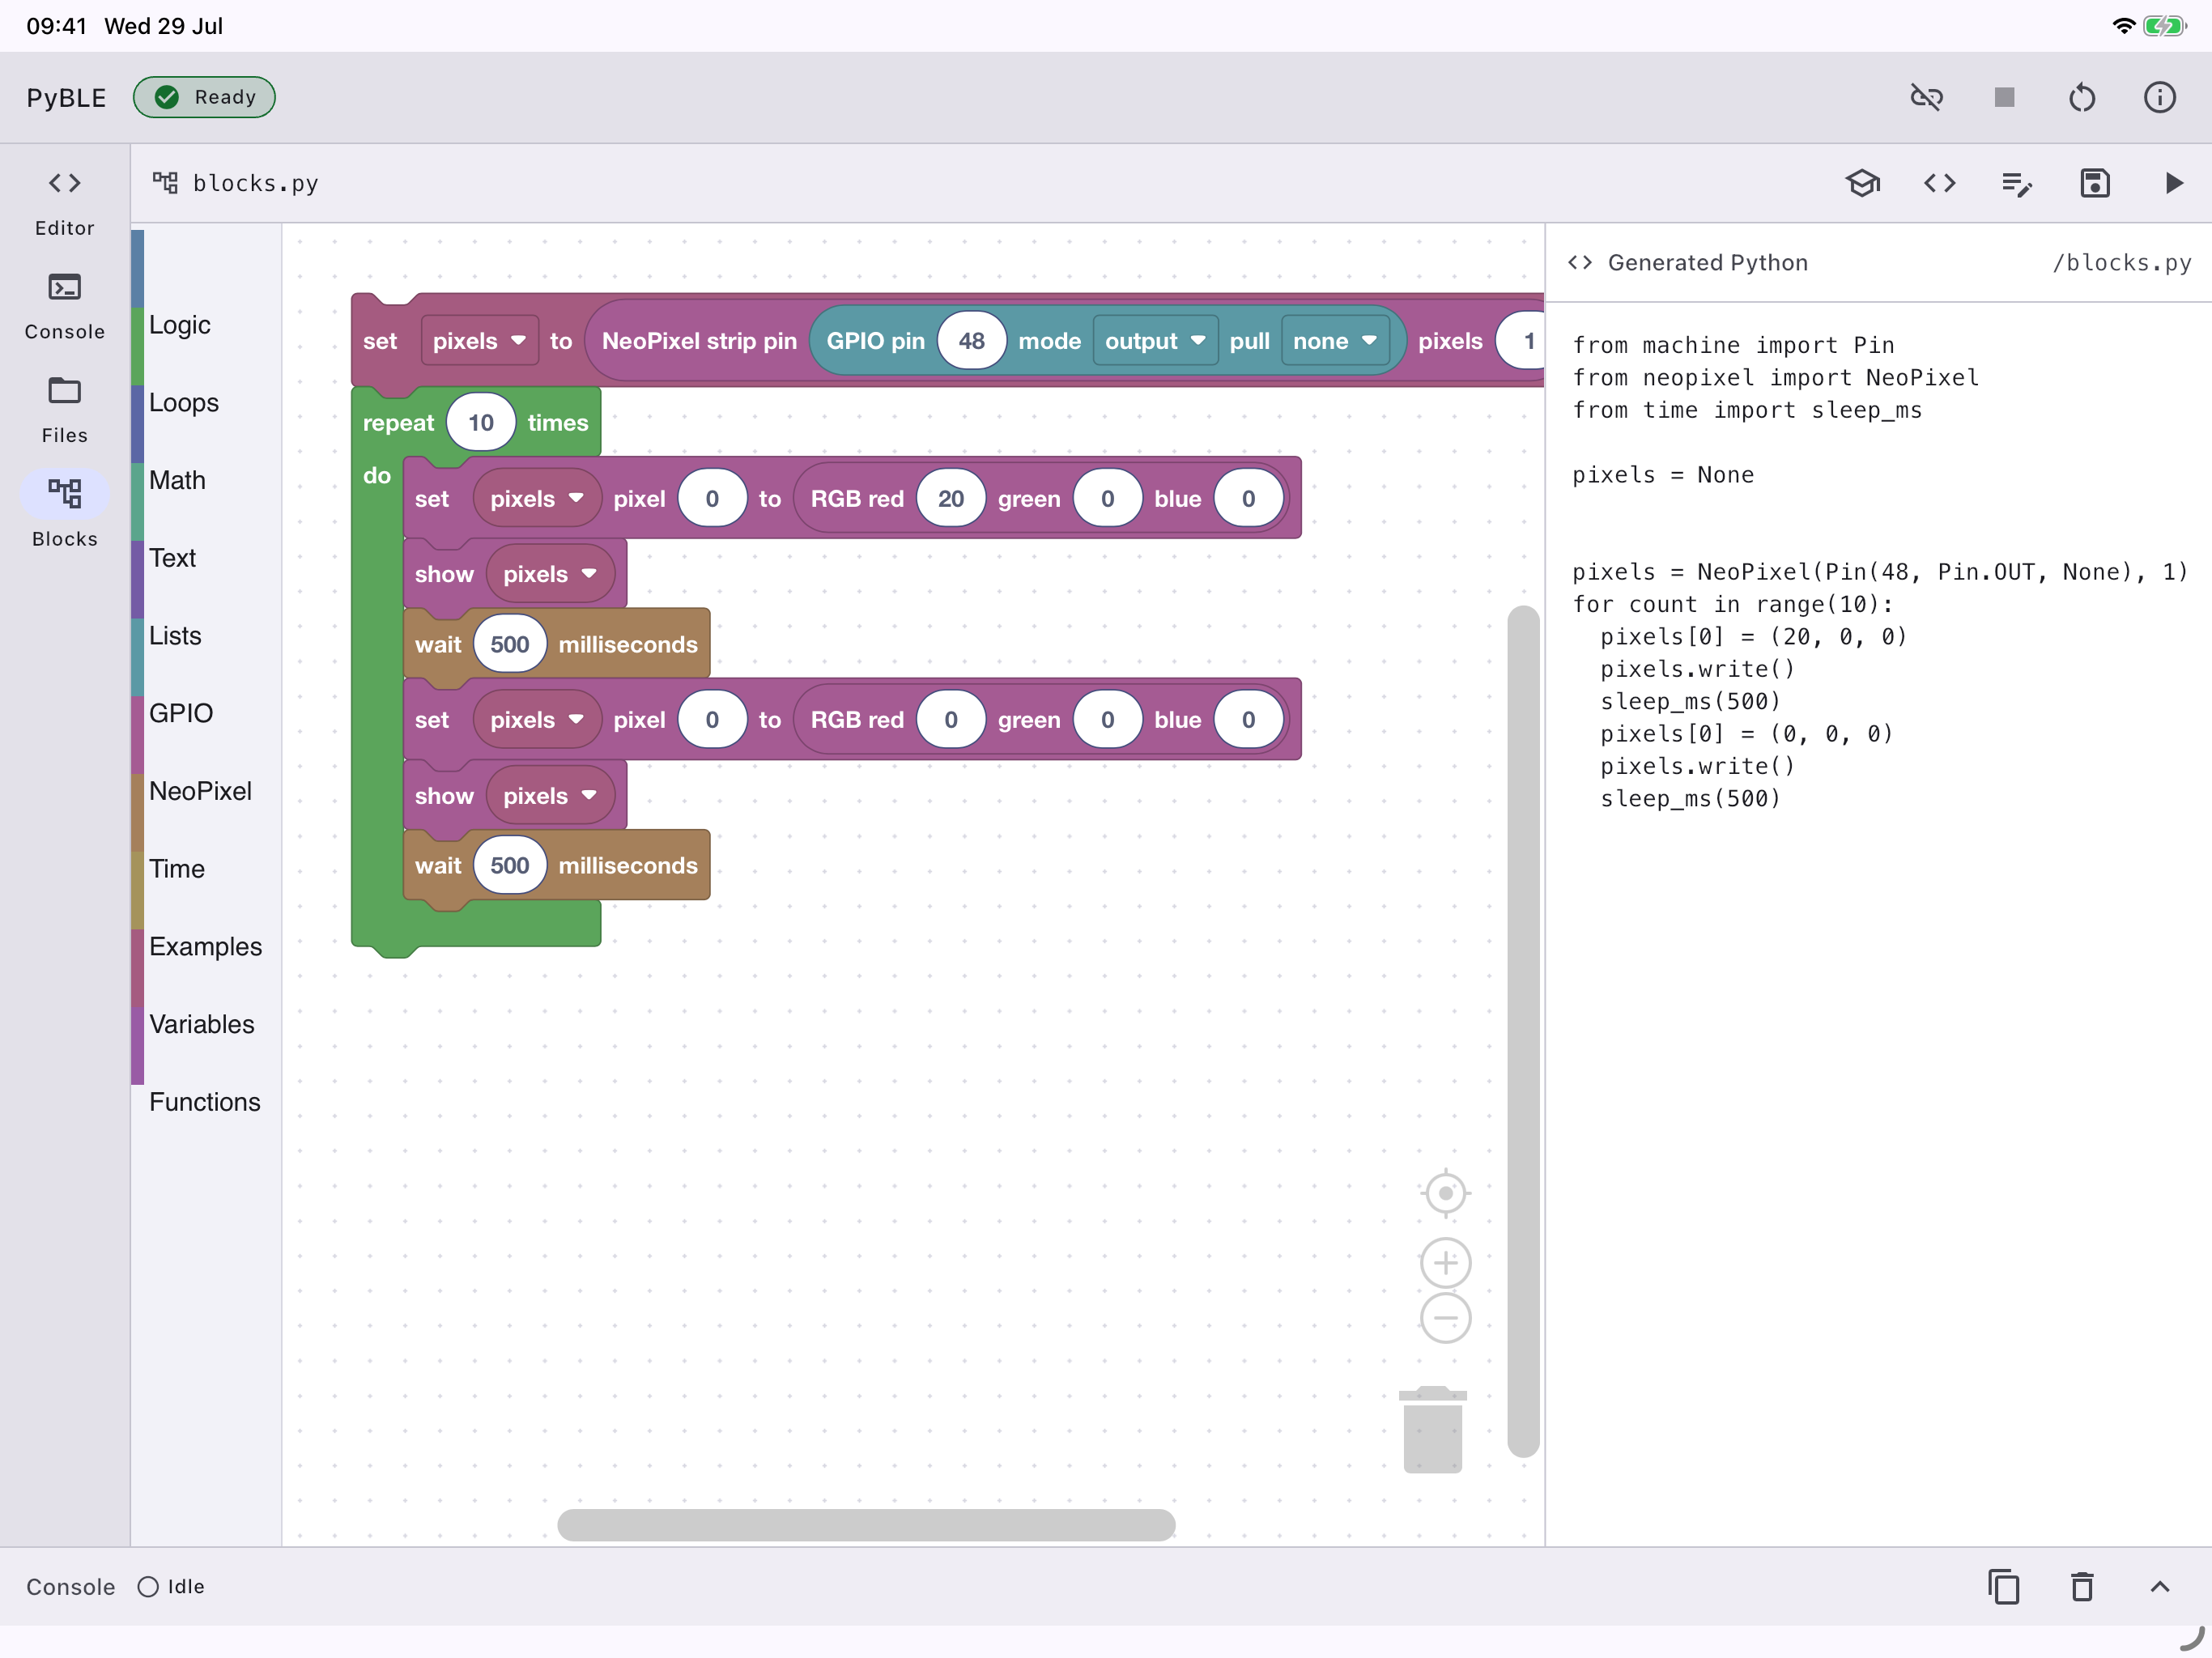Viewport: 2212px width, 1658px height.
Task: Click 'from neopixel import NeoPixel' line
Action: coord(1775,377)
